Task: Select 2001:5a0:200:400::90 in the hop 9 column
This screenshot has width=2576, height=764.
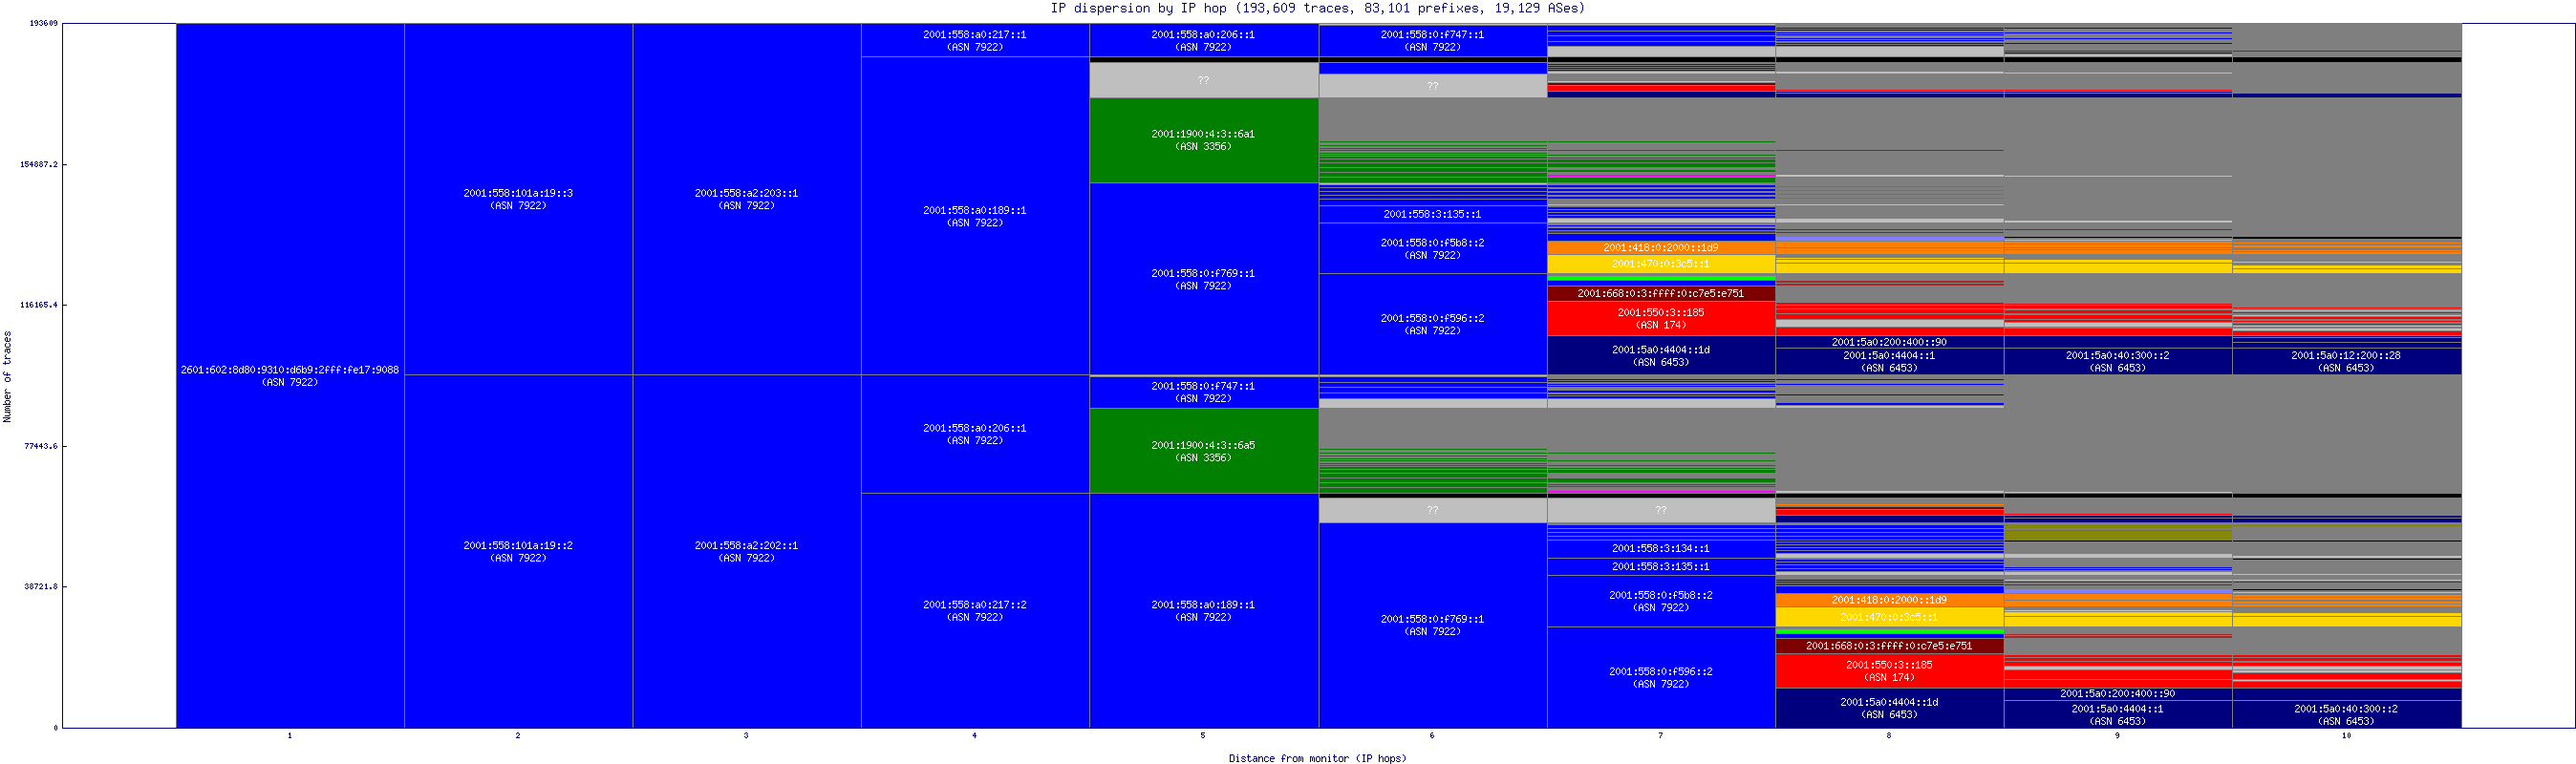Action: click(x=2117, y=694)
